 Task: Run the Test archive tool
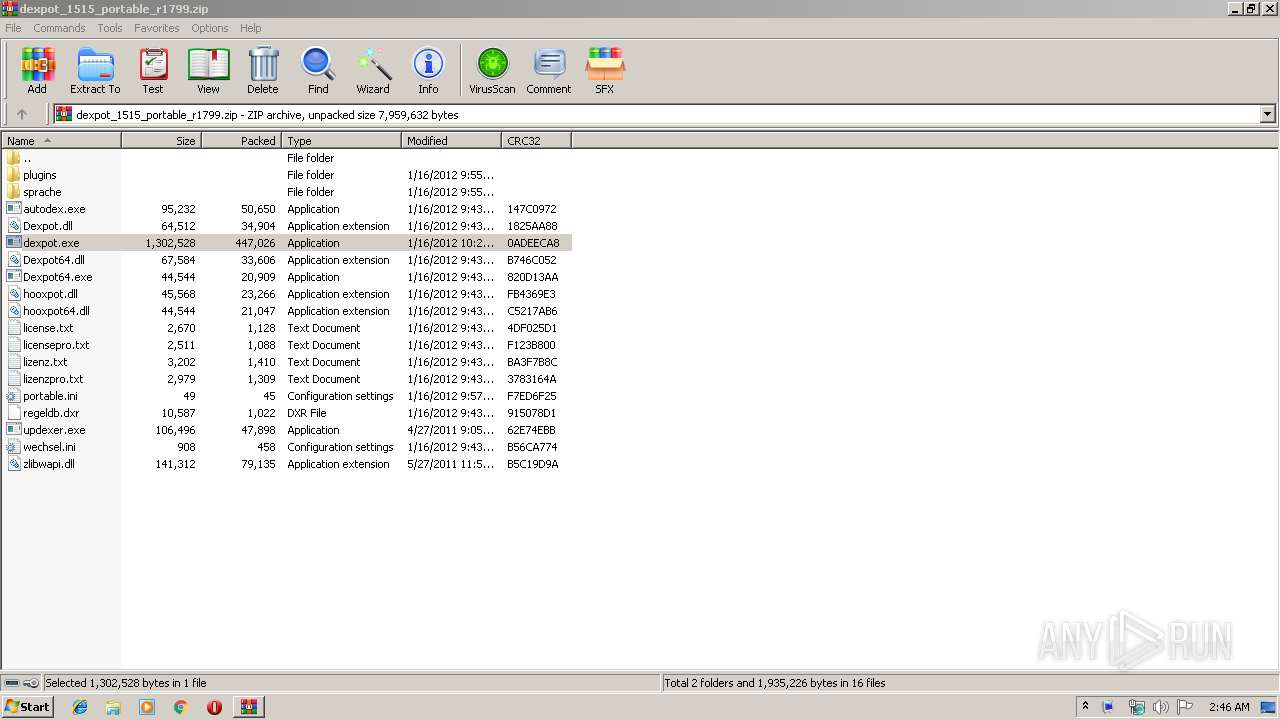pos(153,70)
